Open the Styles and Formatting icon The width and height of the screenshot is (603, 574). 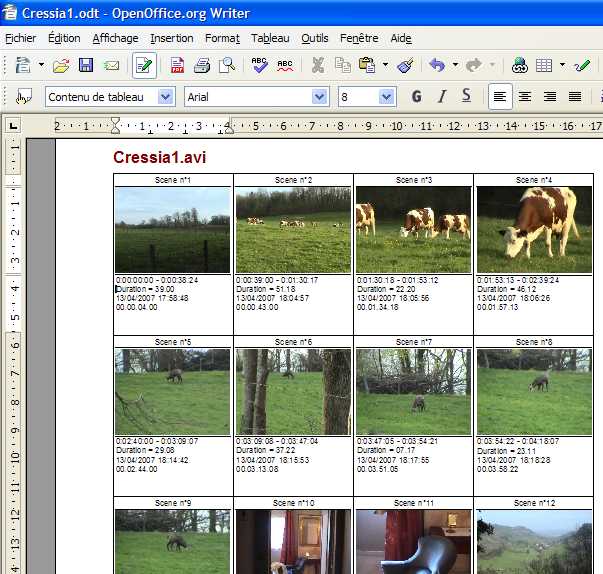tap(23, 96)
